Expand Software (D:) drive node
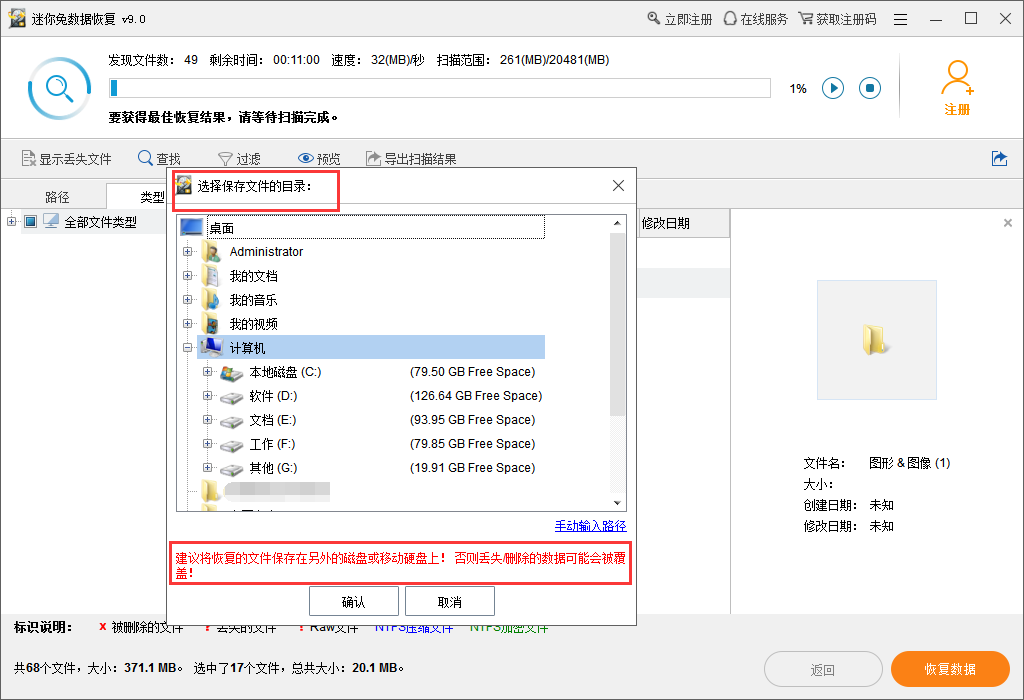This screenshot has width=1024, height=700. click(207, 395)
